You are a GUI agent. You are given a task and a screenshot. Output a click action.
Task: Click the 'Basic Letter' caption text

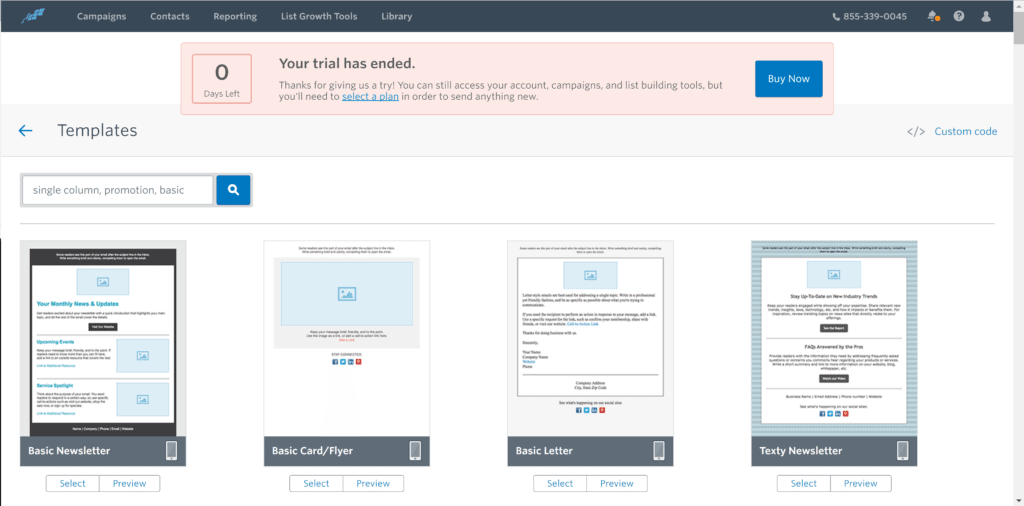pyautogui.click(x=544, y=451)
